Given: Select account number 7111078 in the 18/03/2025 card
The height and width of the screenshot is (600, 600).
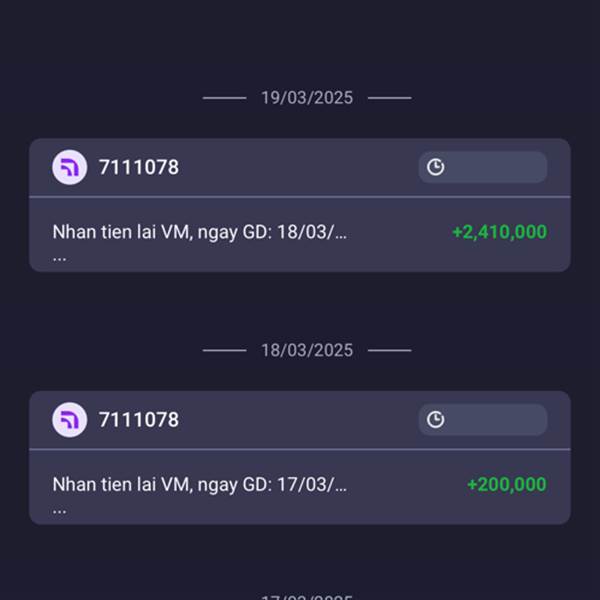Looking at the screenshot, I should click(x=138, y=420).
